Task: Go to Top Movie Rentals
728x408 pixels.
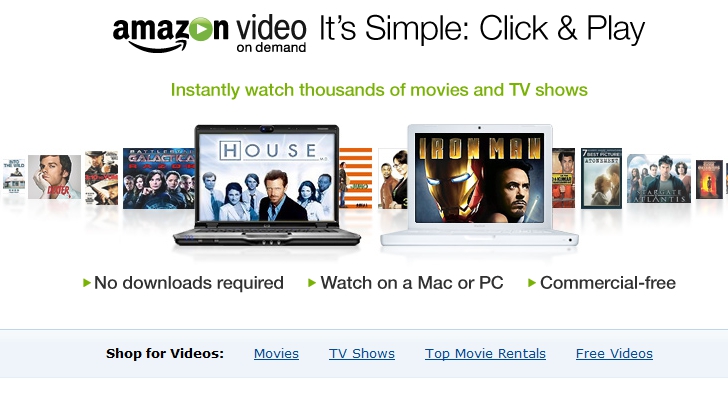Action: point(485,354)
